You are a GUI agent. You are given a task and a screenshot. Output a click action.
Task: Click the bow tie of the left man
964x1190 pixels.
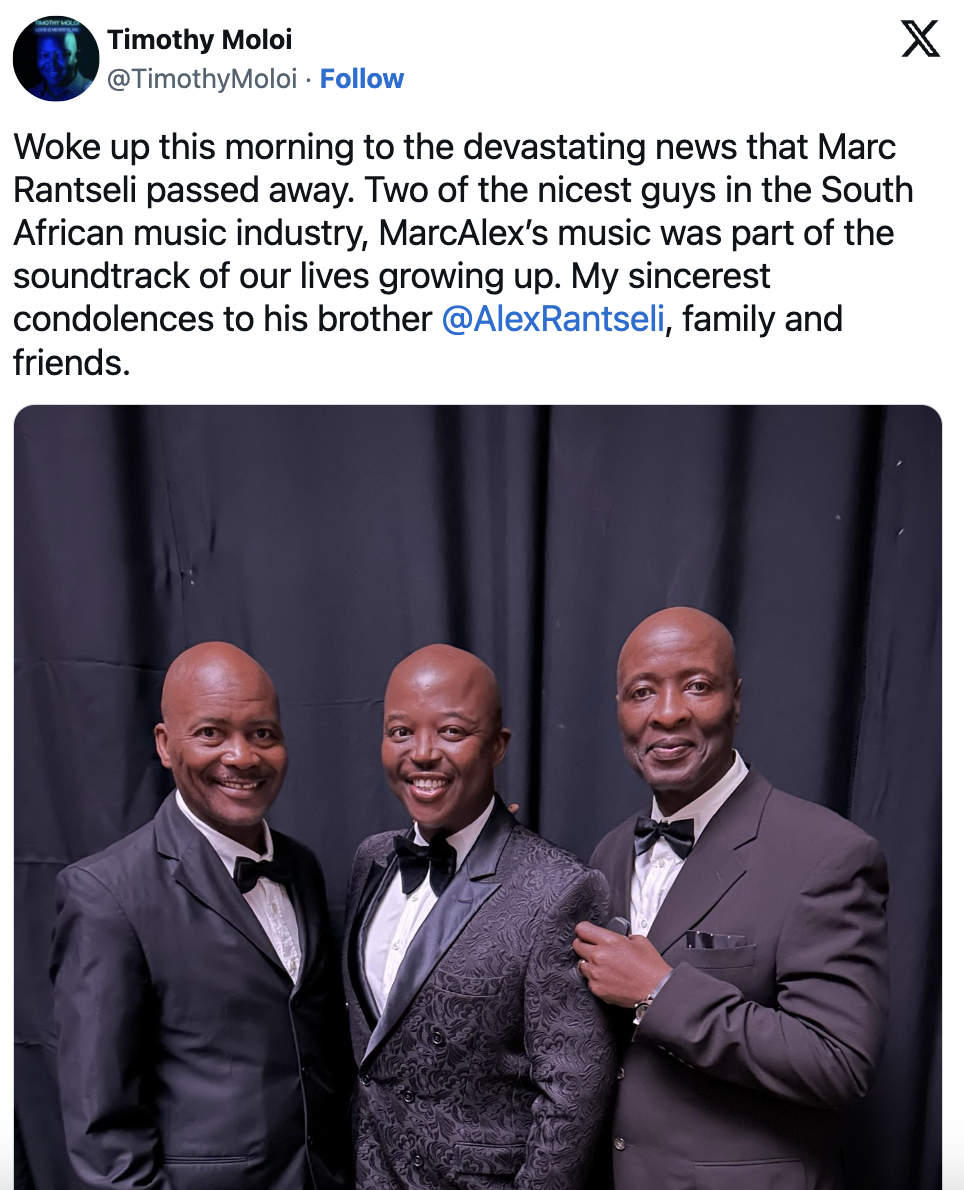click(x=257, y=873)
